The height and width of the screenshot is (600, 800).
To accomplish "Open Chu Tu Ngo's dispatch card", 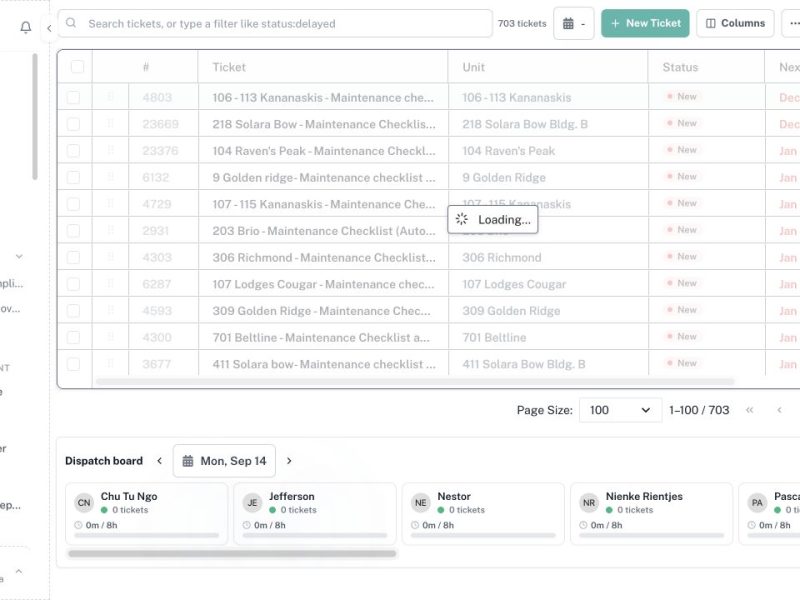I will tap(146, 513).
